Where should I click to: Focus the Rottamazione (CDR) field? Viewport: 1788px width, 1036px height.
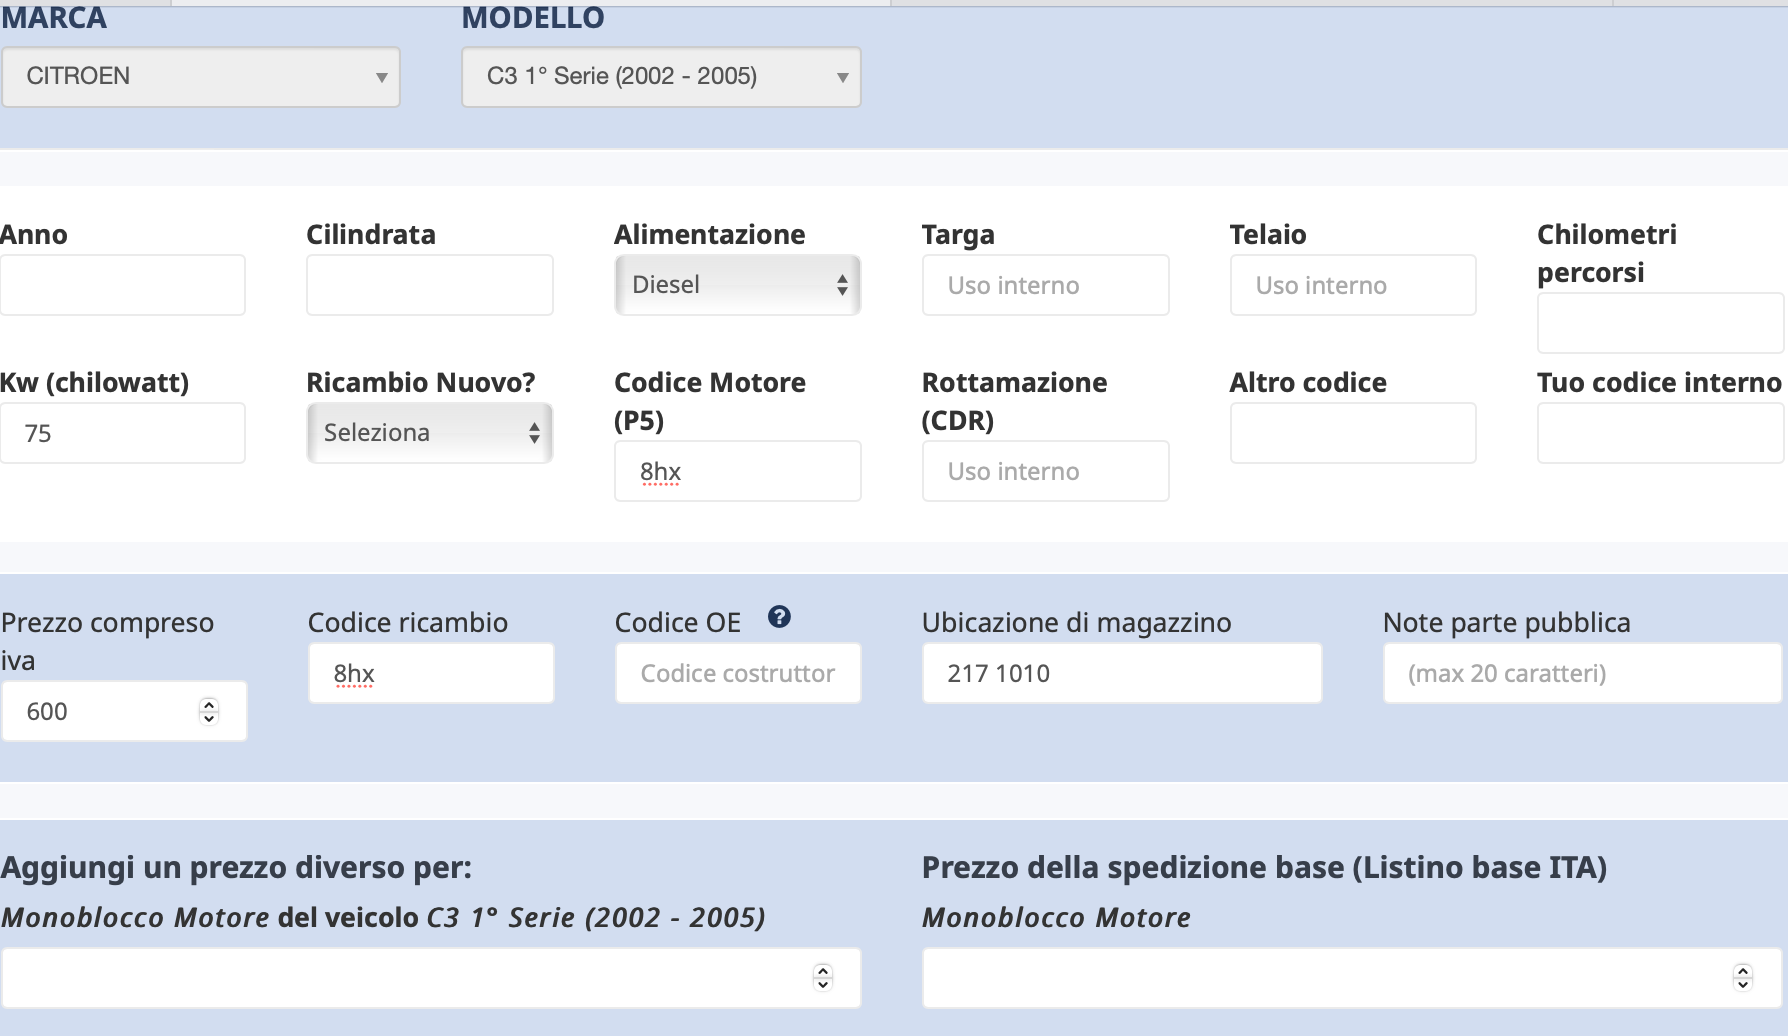pyautogui.click(x=1046, y=471)
